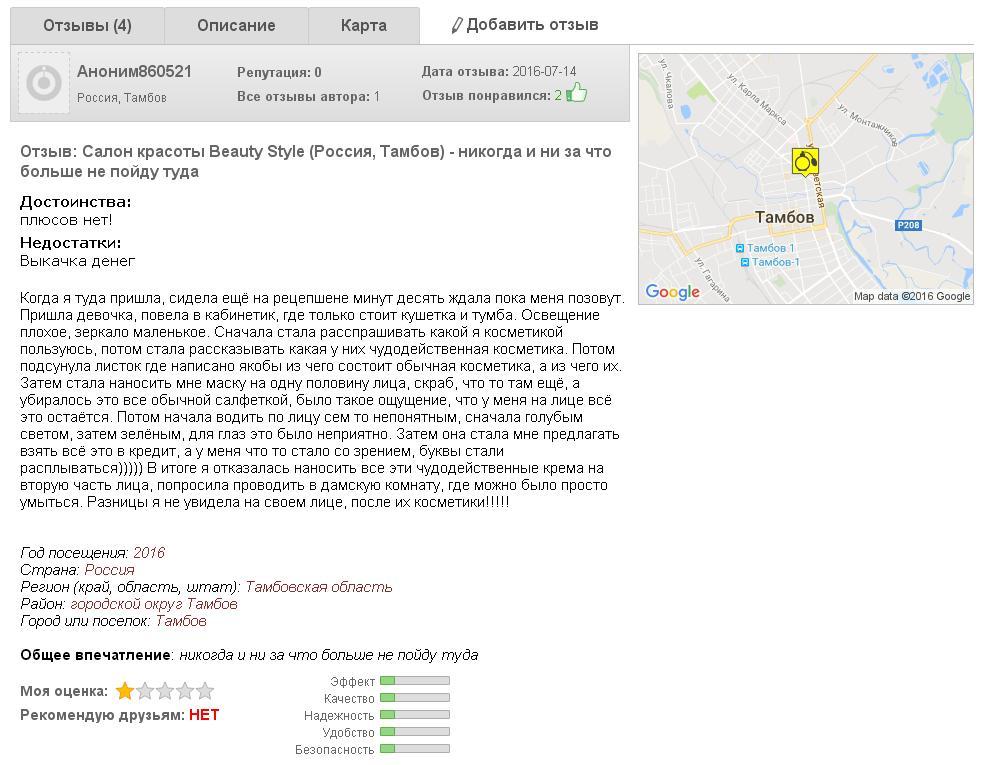Viewport: 987px width, 765px height.
Task: Click the P208 road badge on map
Action: click(x=908, y=226)
